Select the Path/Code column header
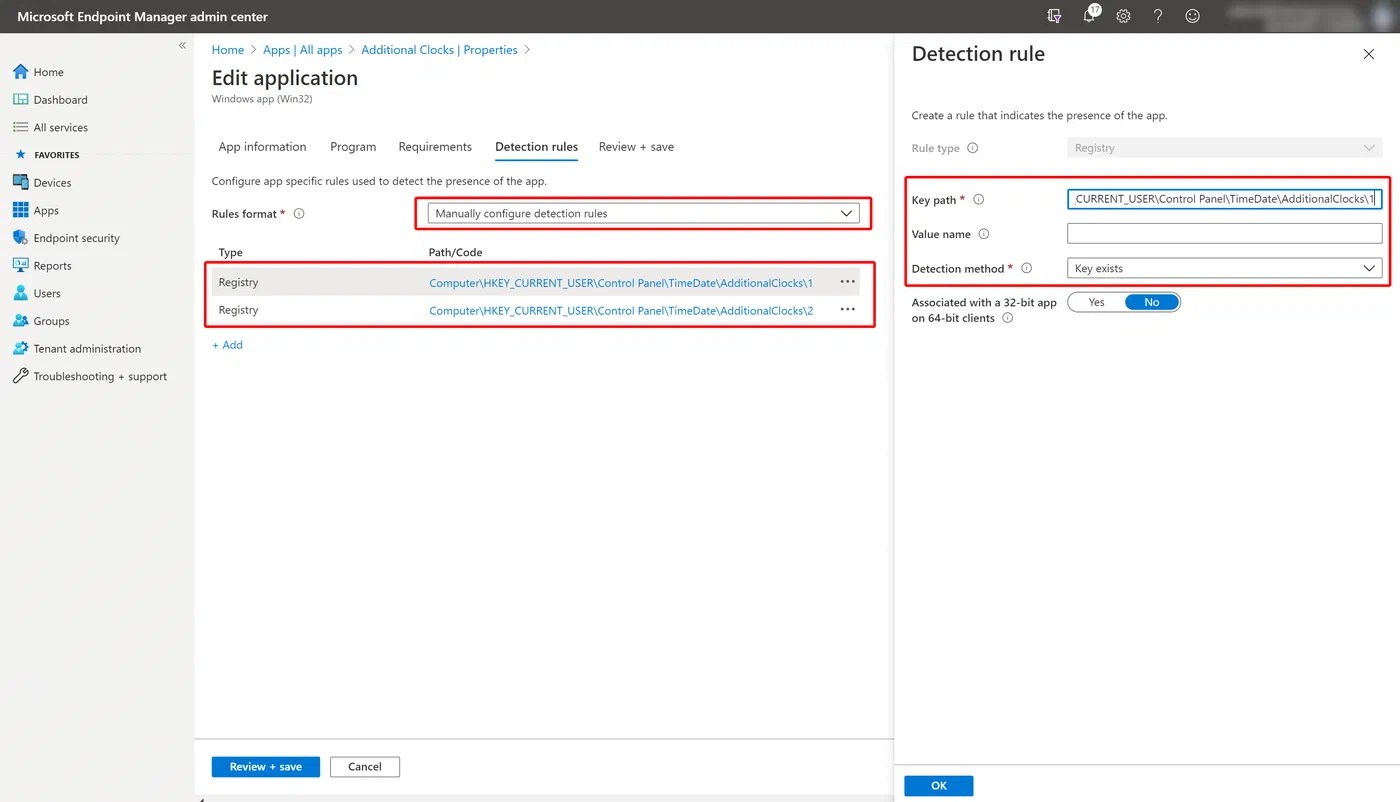This screenshot has height=802, width=1400. click(x=455, y=252)
